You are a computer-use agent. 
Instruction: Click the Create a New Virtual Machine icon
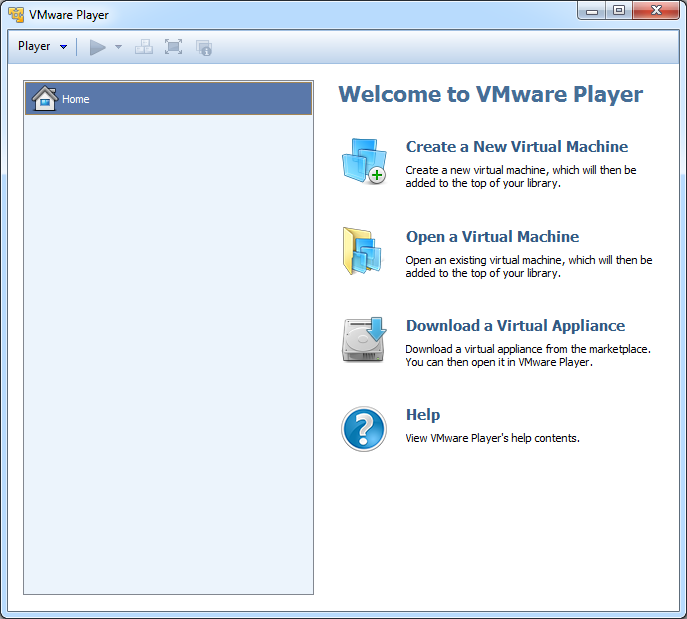[x=363, y=161]
